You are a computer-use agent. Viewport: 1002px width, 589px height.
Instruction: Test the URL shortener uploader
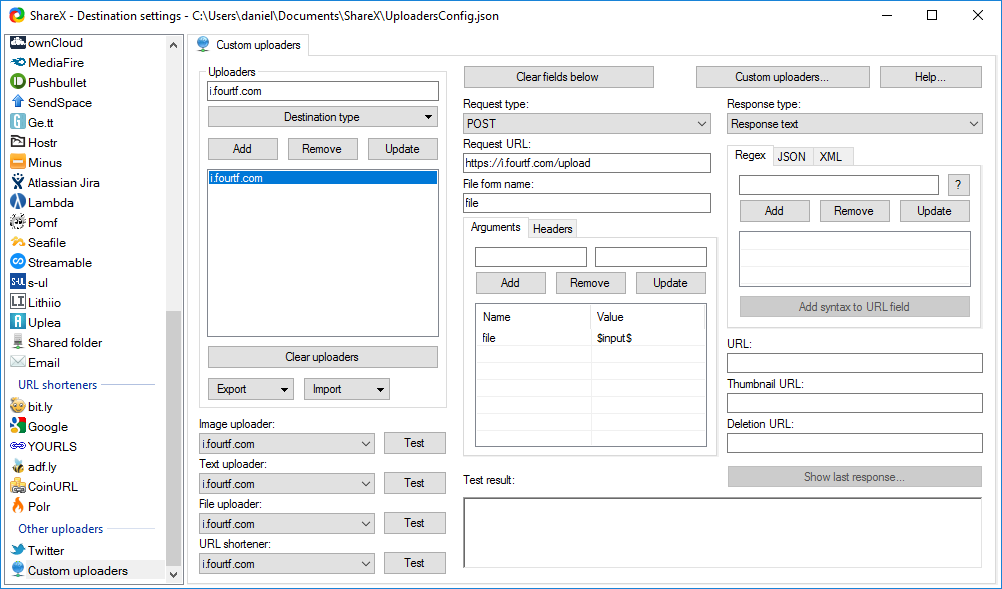[414, 563]
